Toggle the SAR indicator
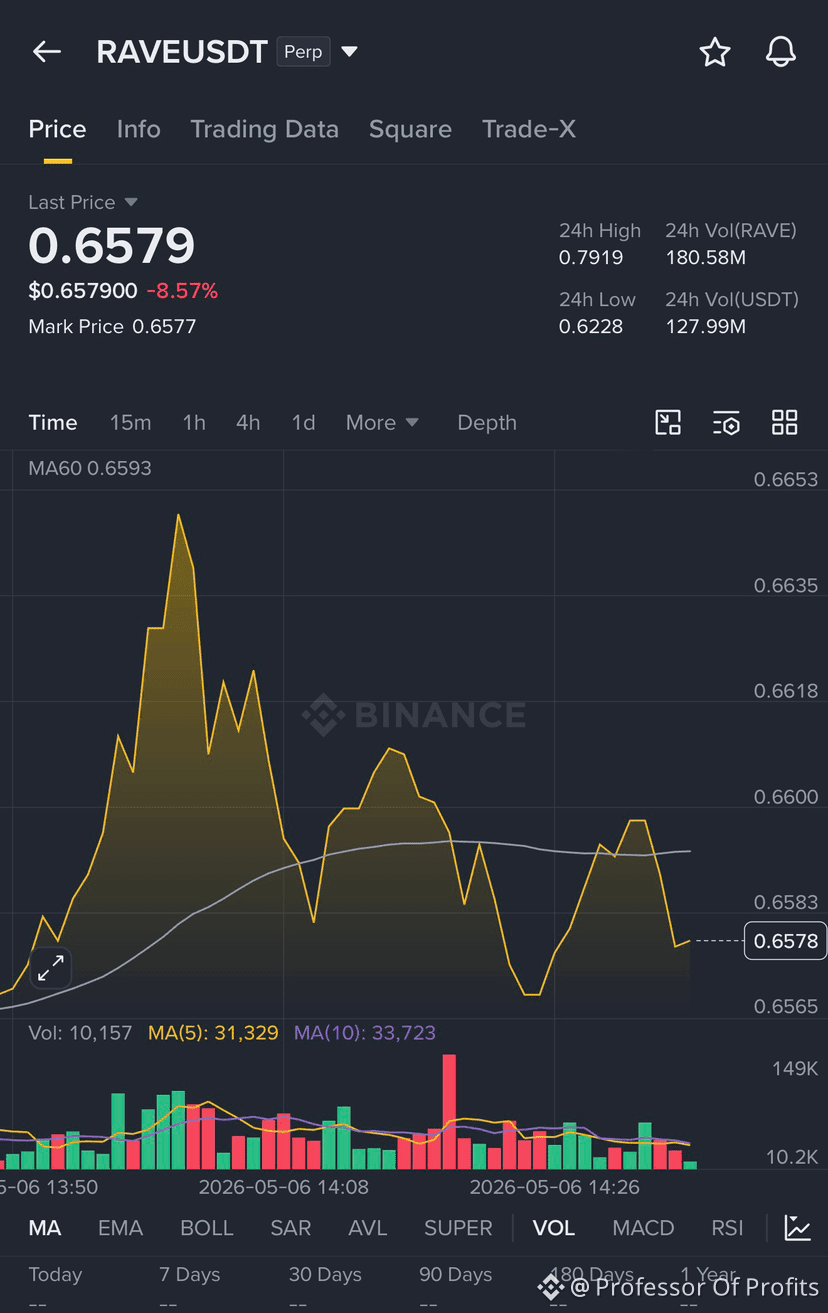 (x=290, y=1228)
